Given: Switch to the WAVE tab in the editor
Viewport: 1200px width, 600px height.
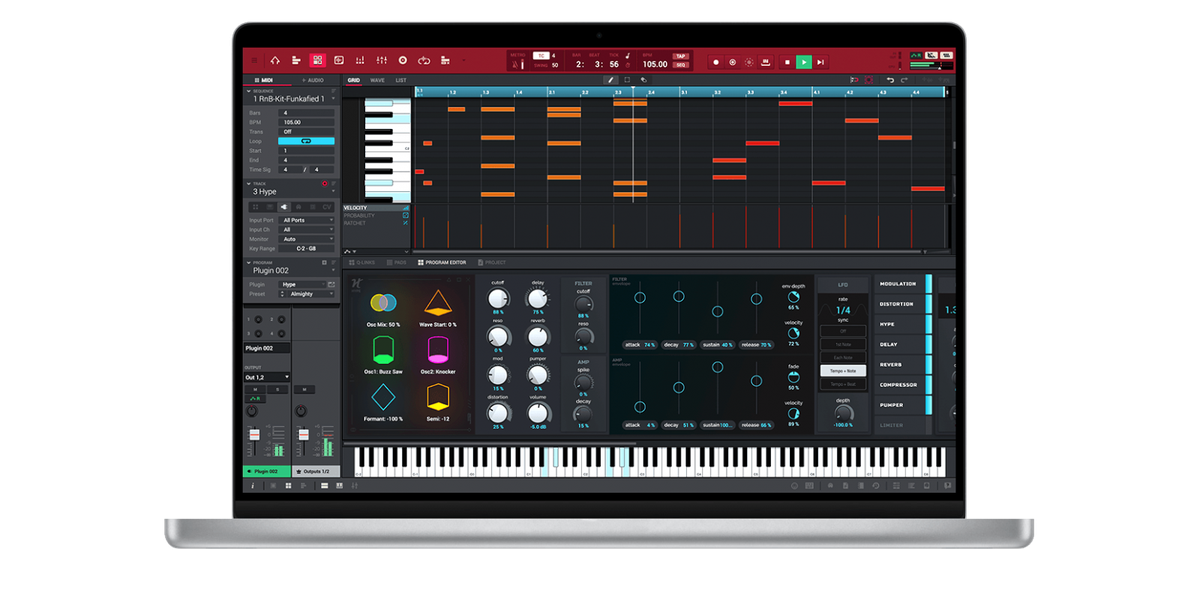Looking at the screenshot, I should (x=377, y=80).
